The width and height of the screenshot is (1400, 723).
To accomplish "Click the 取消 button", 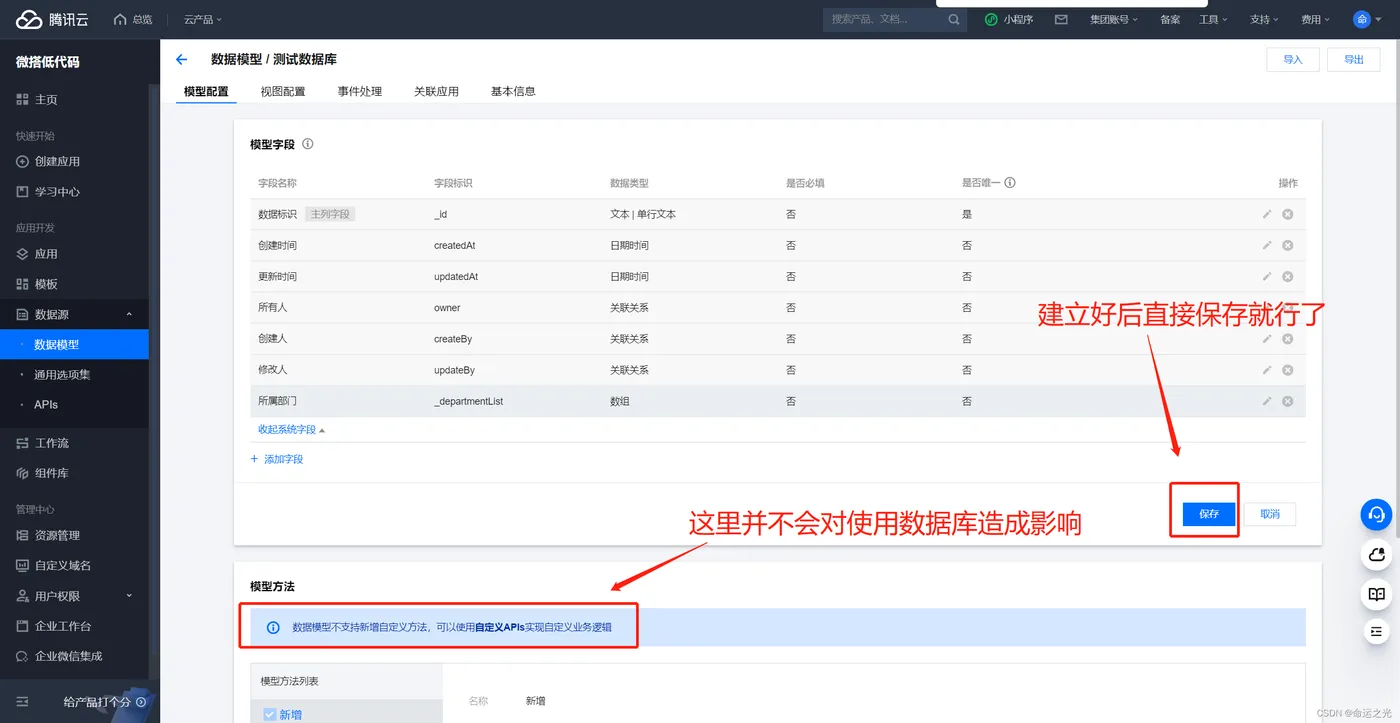I will 1270,514.
